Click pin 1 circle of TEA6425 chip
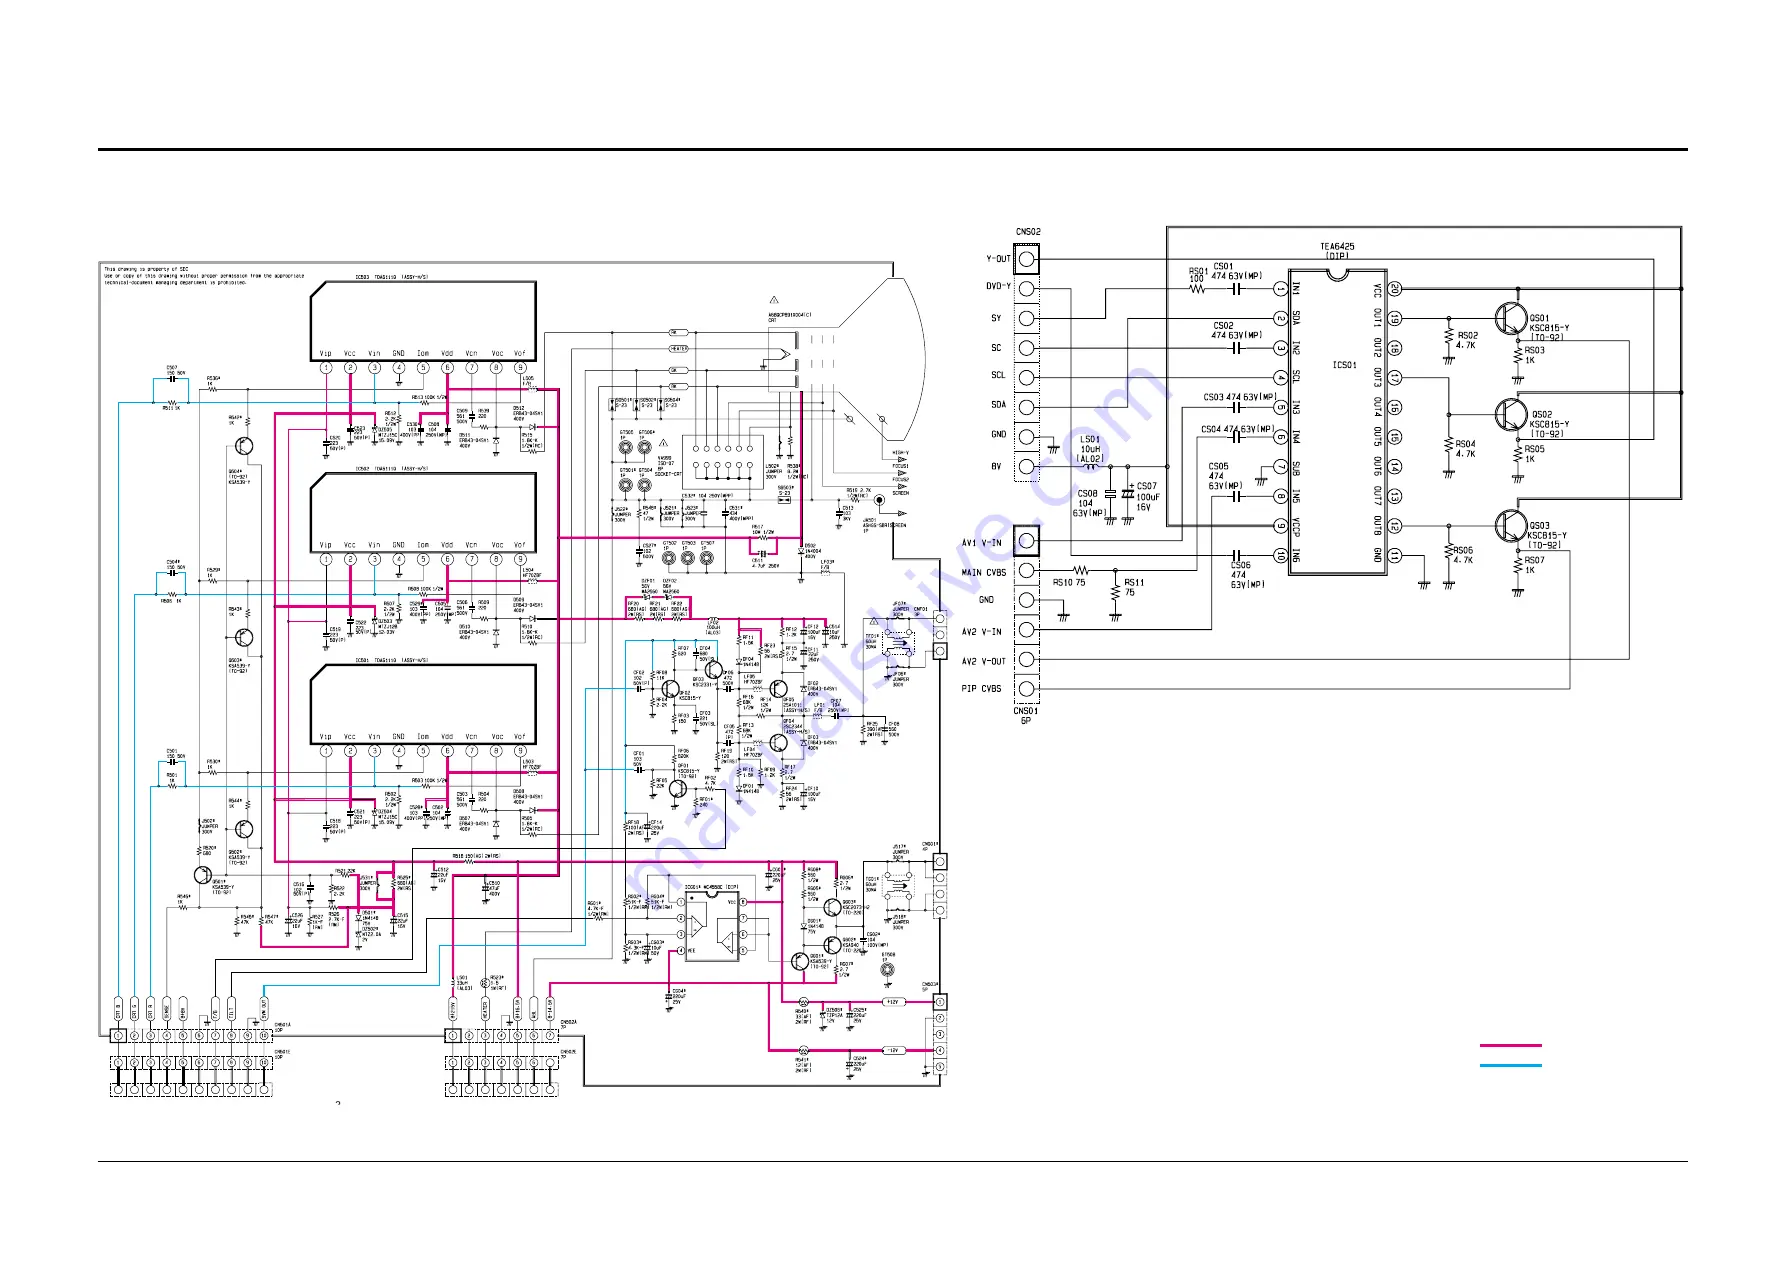Screen dimensions: 1787x1263 coord(1280,289)
